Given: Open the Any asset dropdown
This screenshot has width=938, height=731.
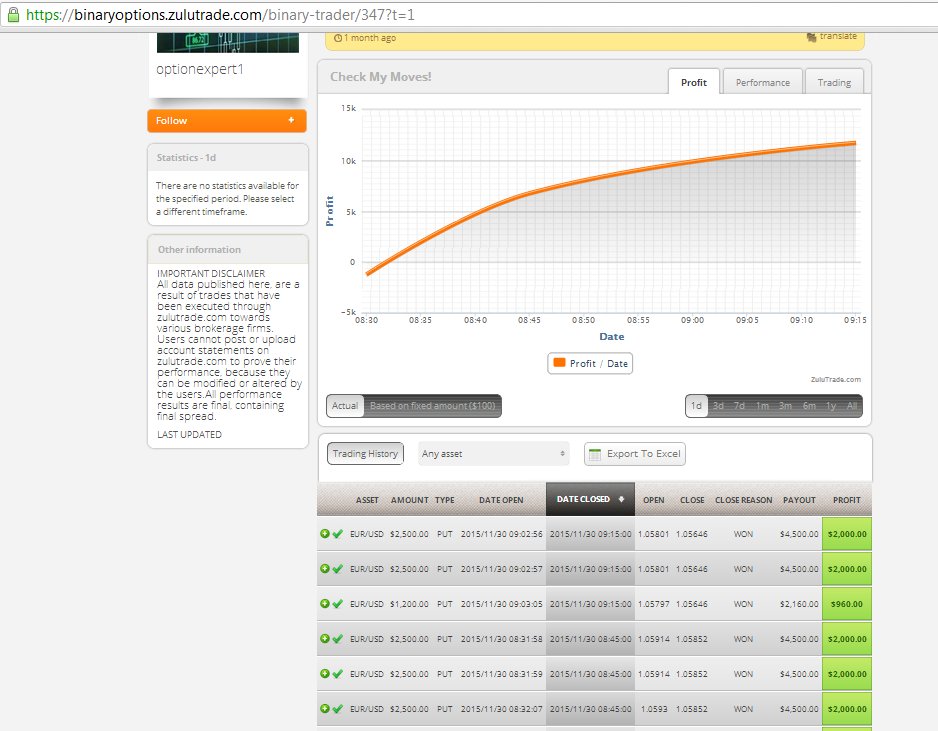Looking at the screenshot, I should [494, 454].
